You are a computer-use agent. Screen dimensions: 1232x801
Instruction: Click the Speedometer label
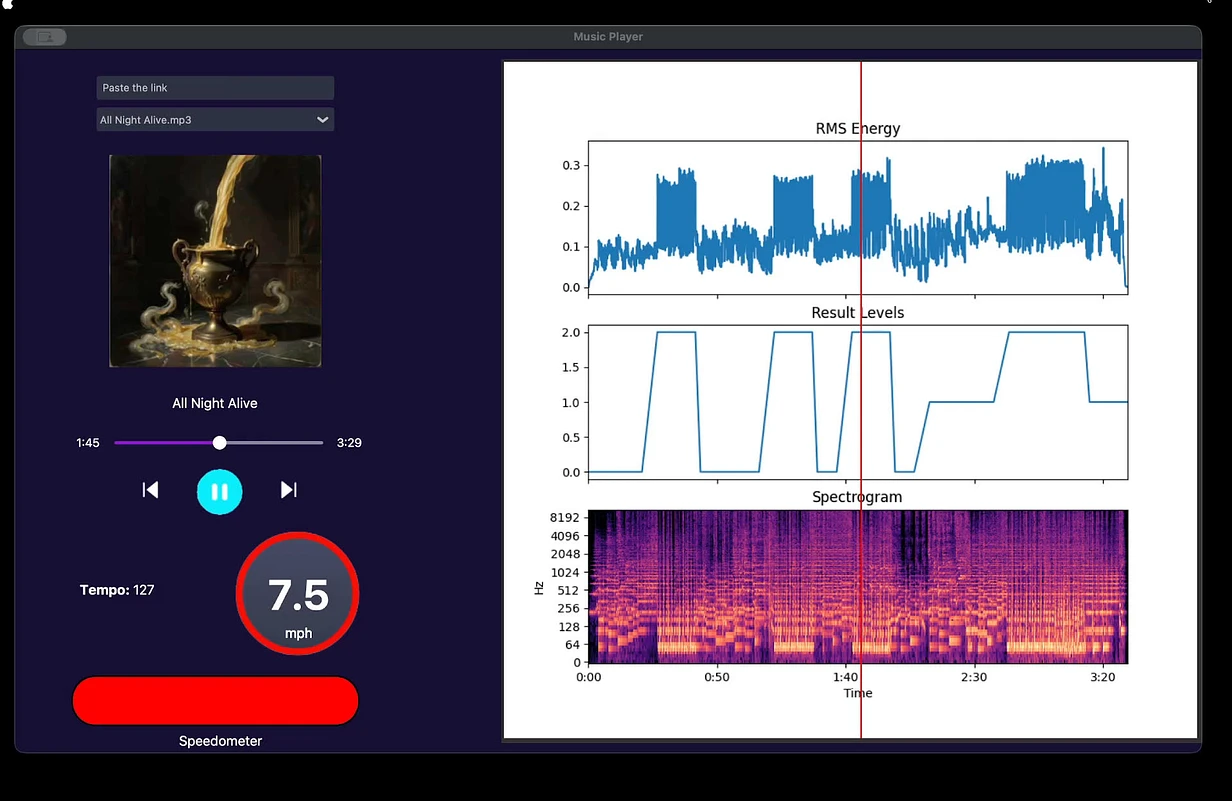coord(220,741)
